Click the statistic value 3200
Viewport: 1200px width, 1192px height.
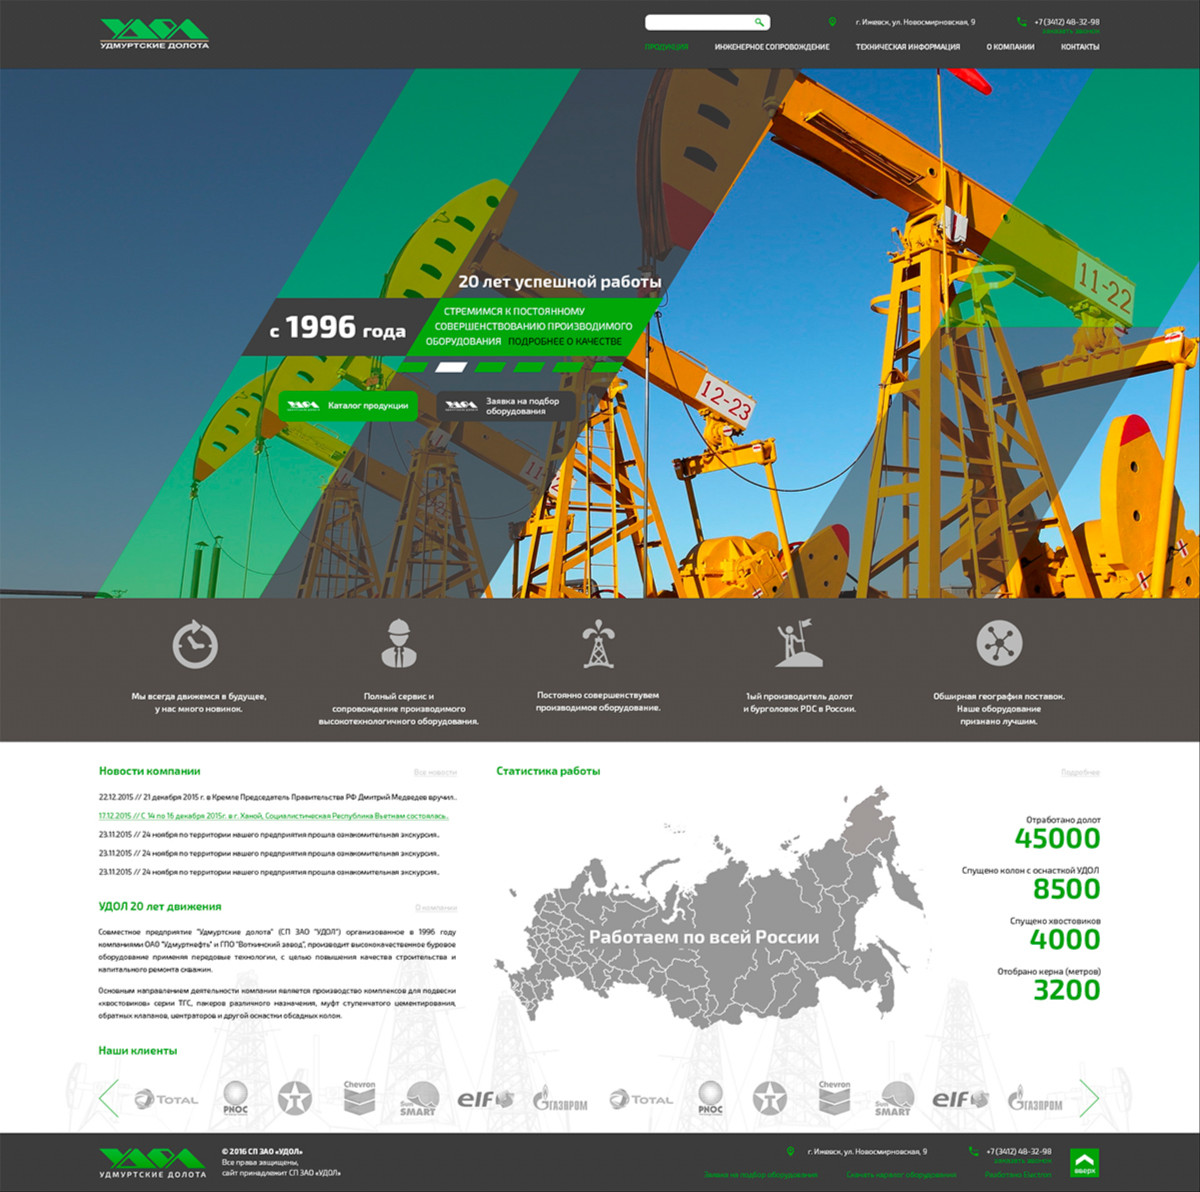pyautogui.click(x=1066, y=990)
